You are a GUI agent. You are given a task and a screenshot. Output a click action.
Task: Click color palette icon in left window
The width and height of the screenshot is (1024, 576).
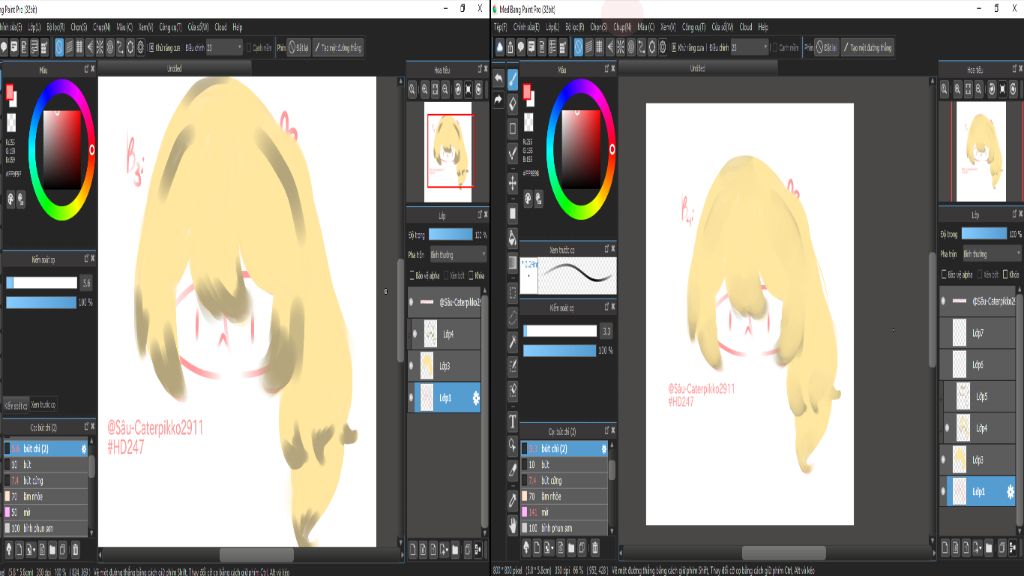click(x=10, y=199)
